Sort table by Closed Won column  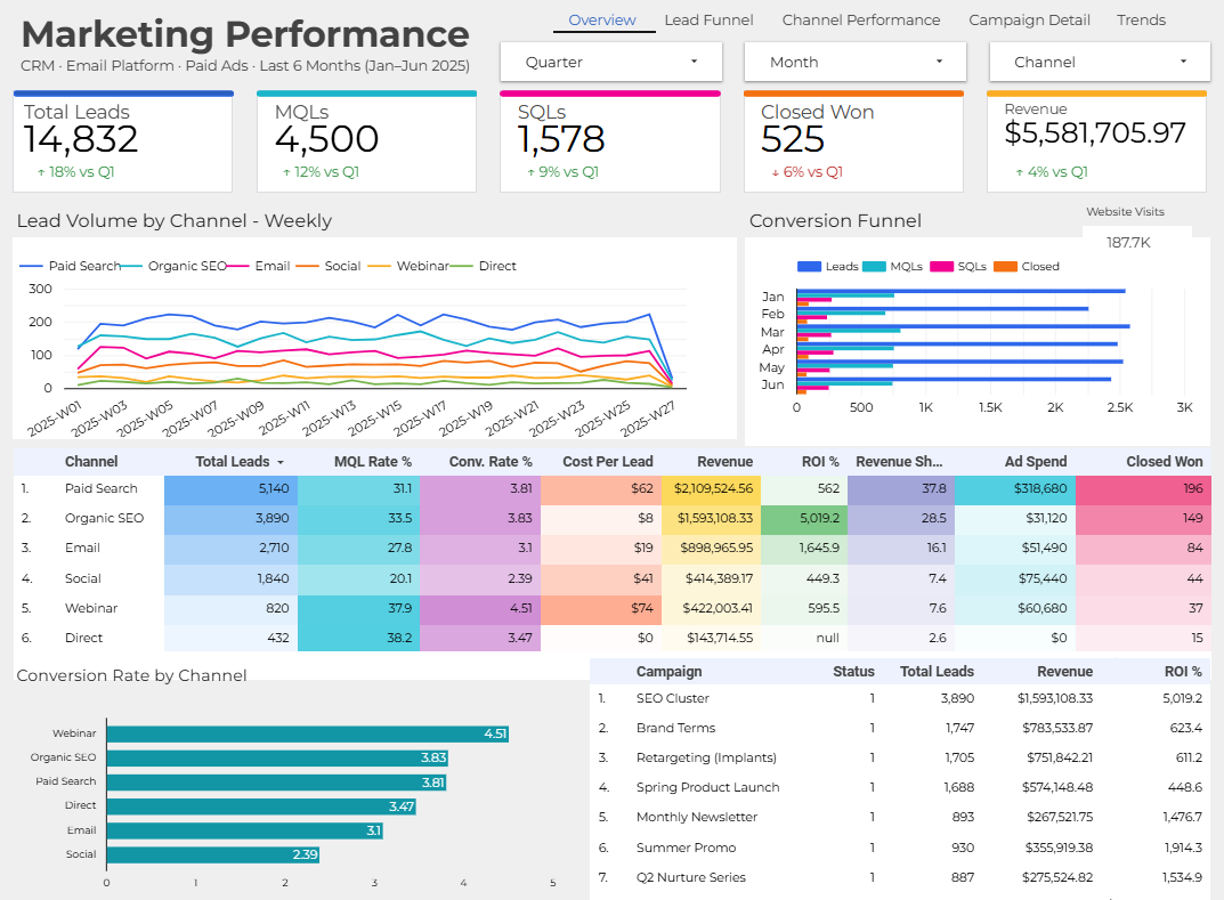1164,462
